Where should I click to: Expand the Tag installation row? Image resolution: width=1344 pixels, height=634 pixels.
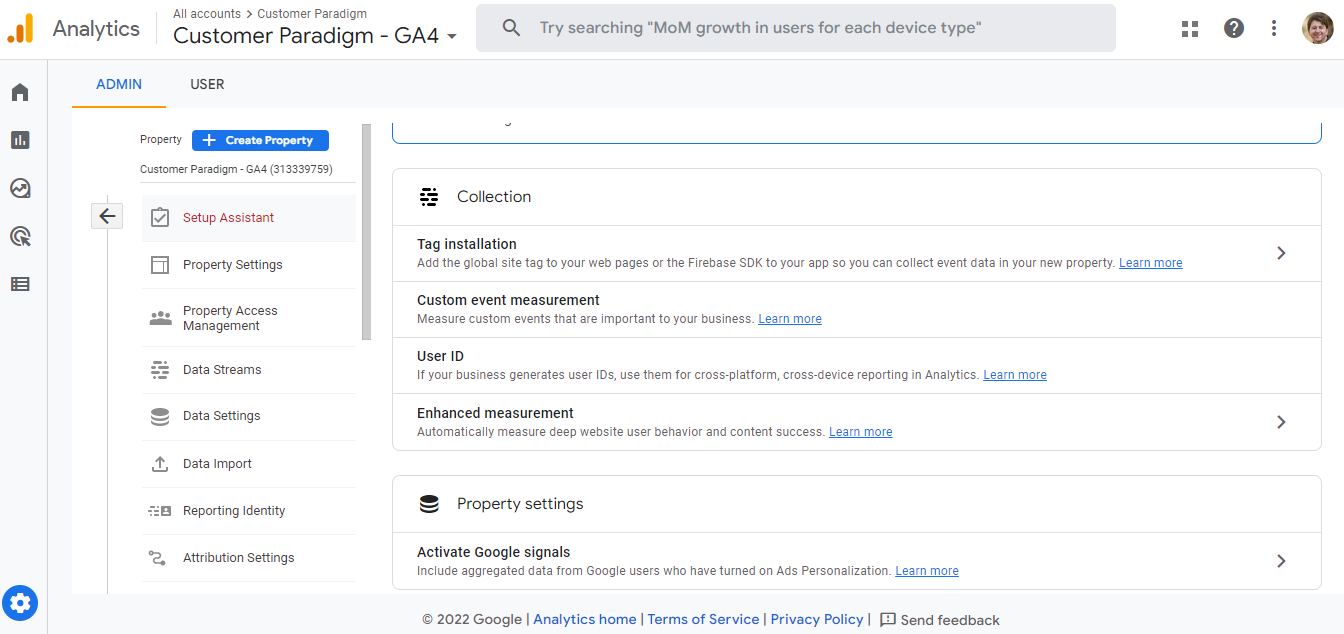pos(1281,253)
